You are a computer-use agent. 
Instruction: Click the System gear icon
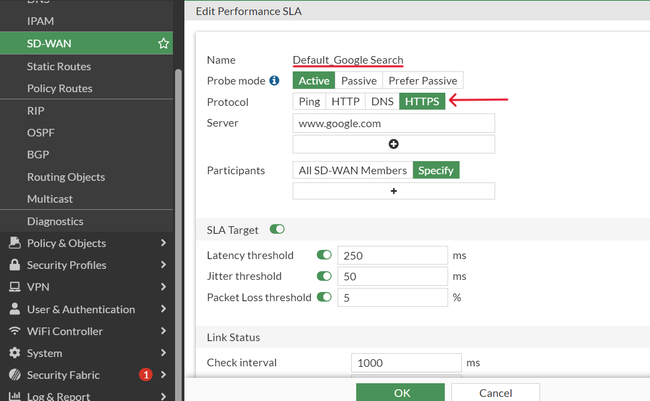[14, 353]
